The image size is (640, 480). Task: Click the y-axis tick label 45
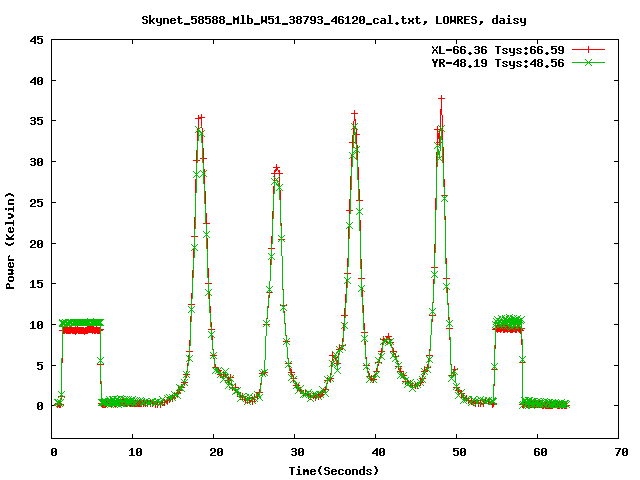tap(36, 40)
